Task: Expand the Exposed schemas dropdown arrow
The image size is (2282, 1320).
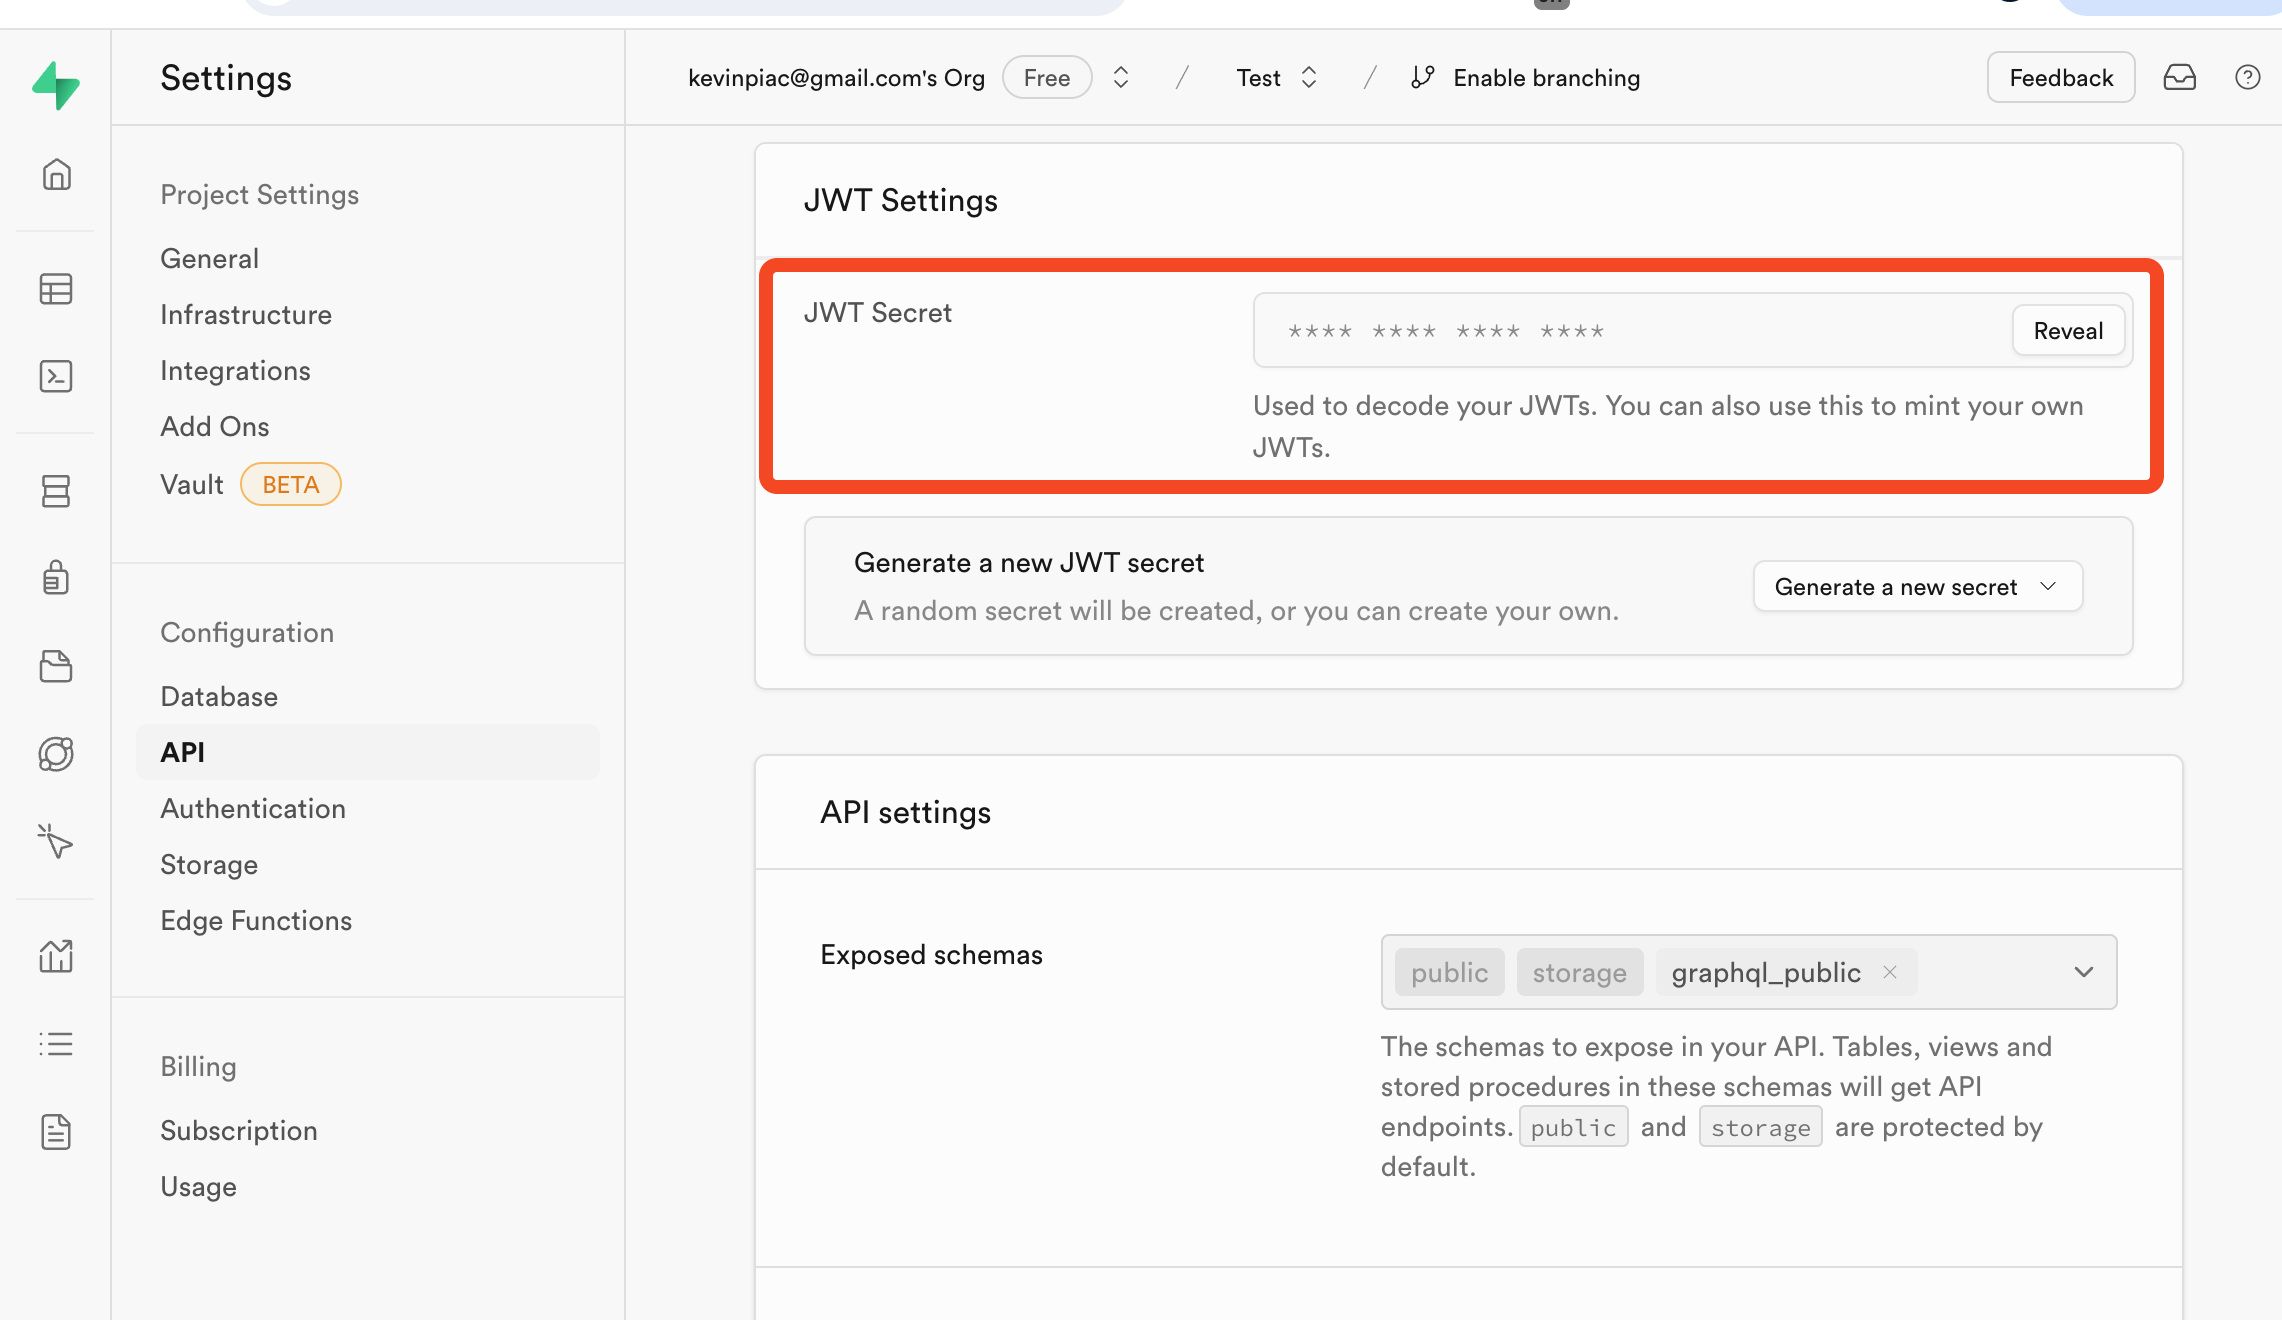Action: click(x=2083, y=972)
